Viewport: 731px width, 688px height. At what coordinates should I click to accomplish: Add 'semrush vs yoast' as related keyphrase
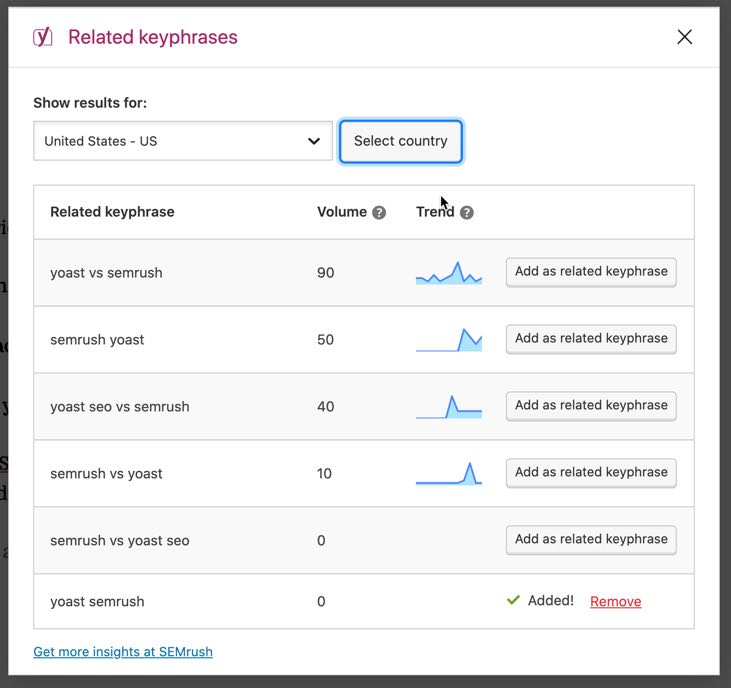tap(591, 473)
